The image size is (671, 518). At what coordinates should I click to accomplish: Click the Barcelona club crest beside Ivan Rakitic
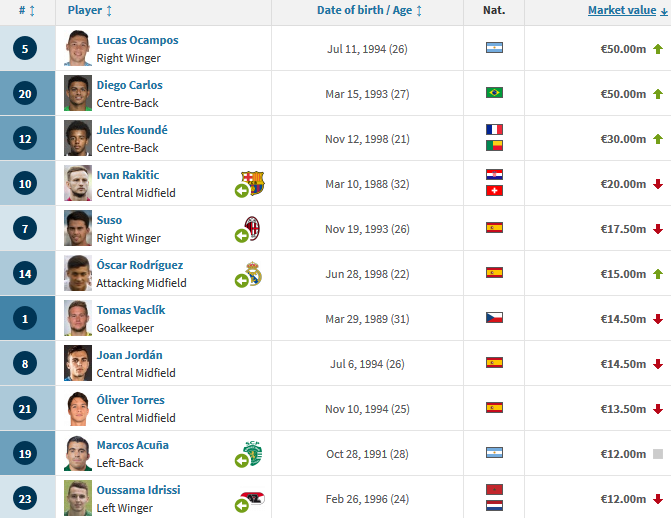(254, 183)
